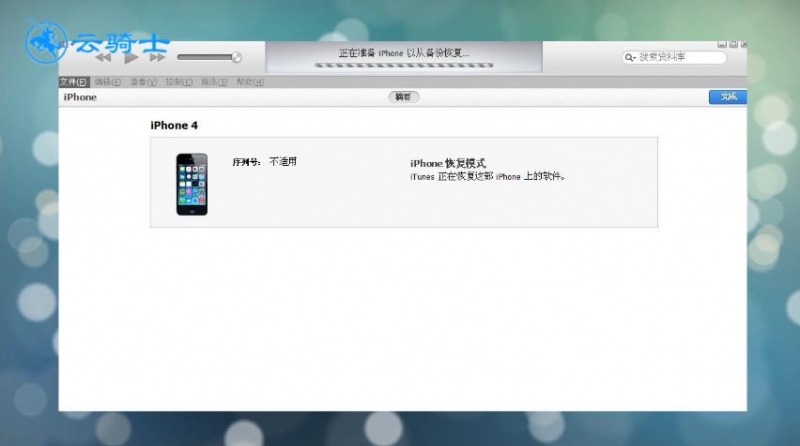800x446 pixels.
Task: Minimize the iTunes window
Action: [722, 44]
